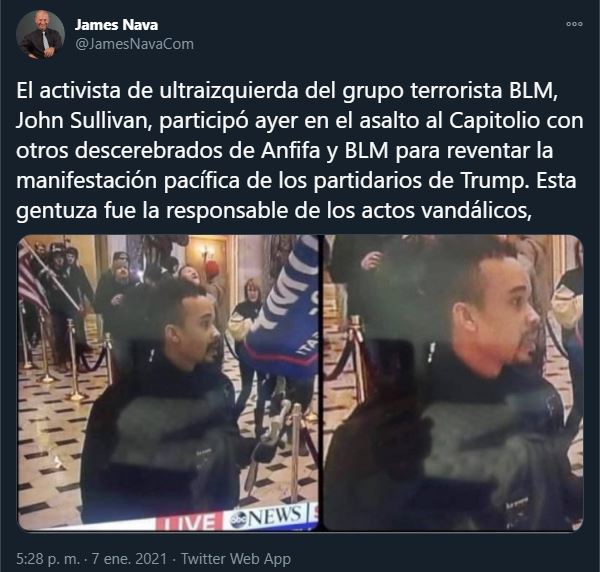The width and height of the screenshot is (600, 572).
Task: Open the left ABC News photo
Action: coord(168,383)
